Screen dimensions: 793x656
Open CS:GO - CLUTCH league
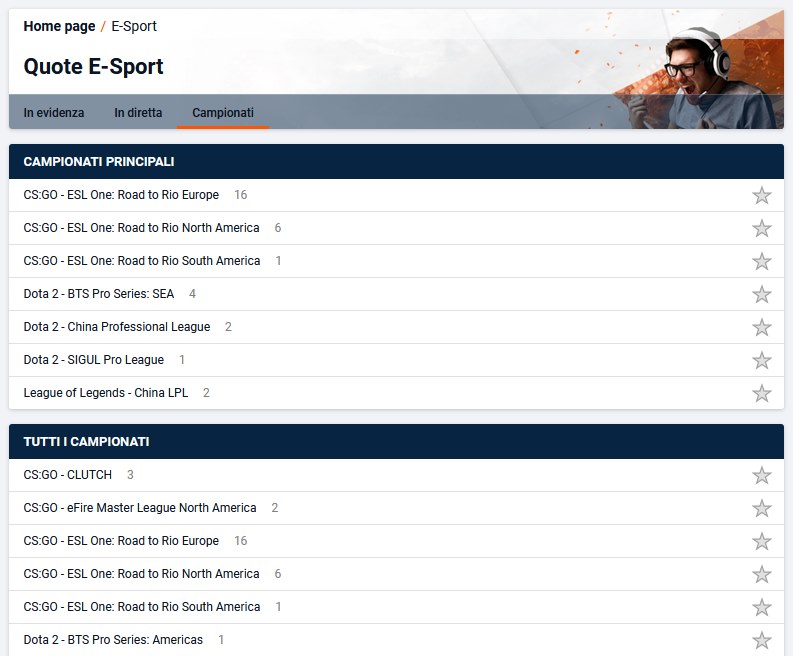tap(67, 474)
